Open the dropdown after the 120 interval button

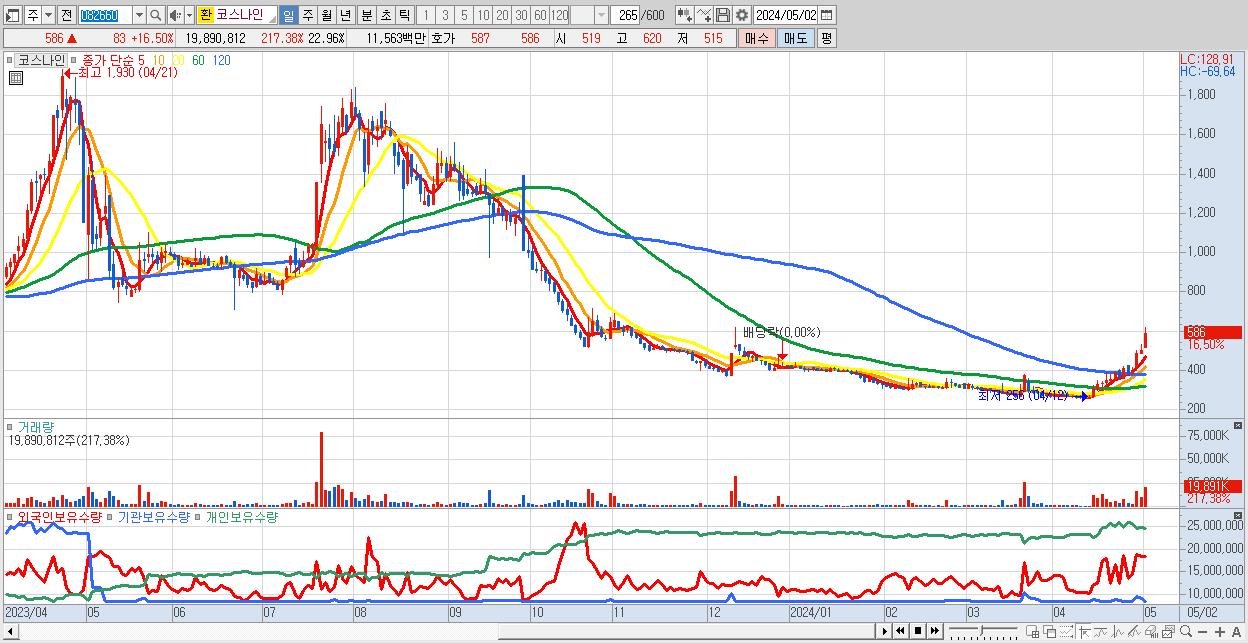[601, 15]
